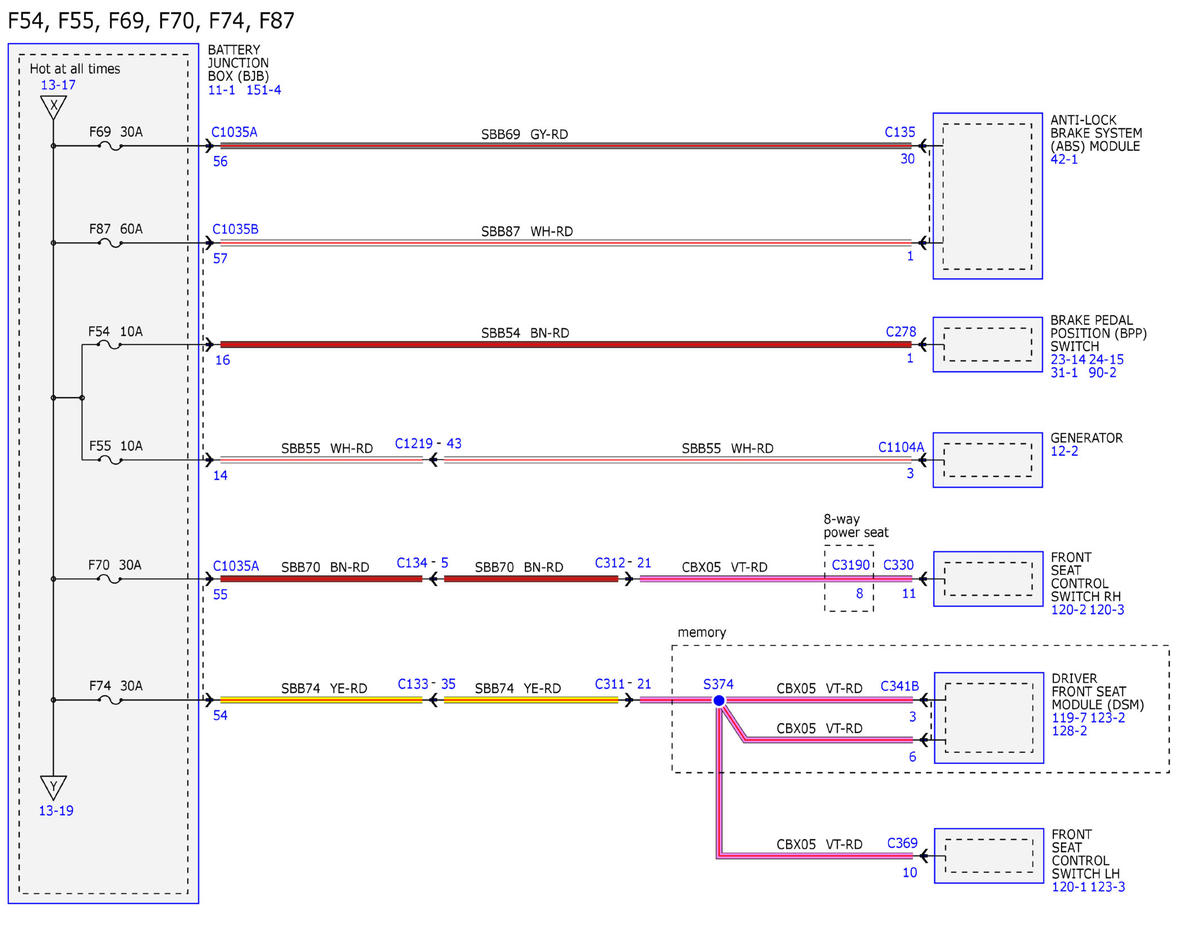Open Driver Front Seat Module reference 119-7
Viewport: 1200px width, 927px height.
pos(1068,717)
